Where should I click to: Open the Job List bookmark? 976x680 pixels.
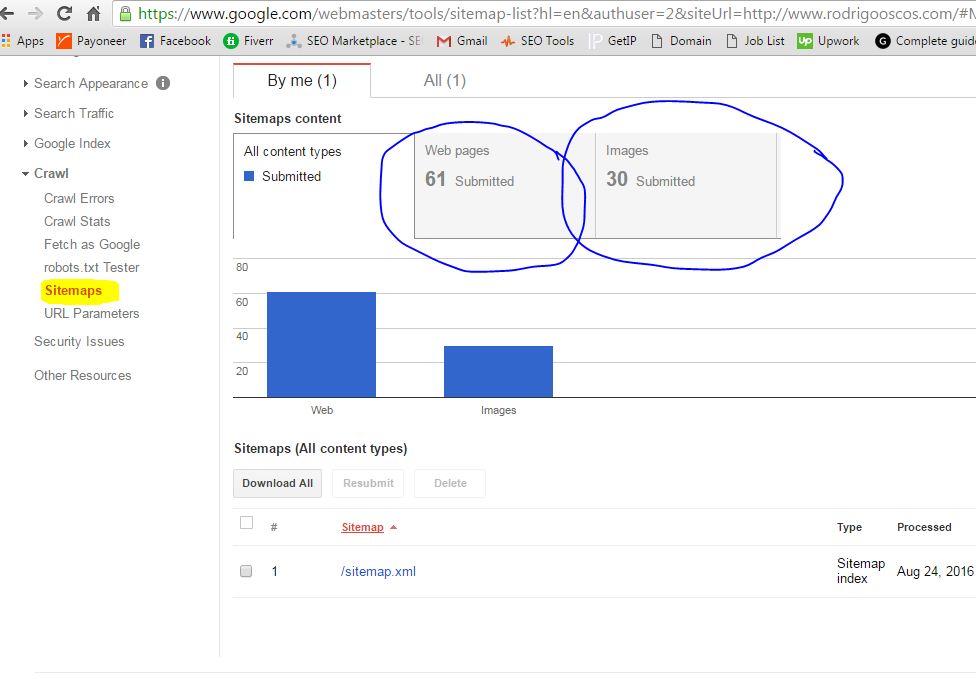[755, 41]
